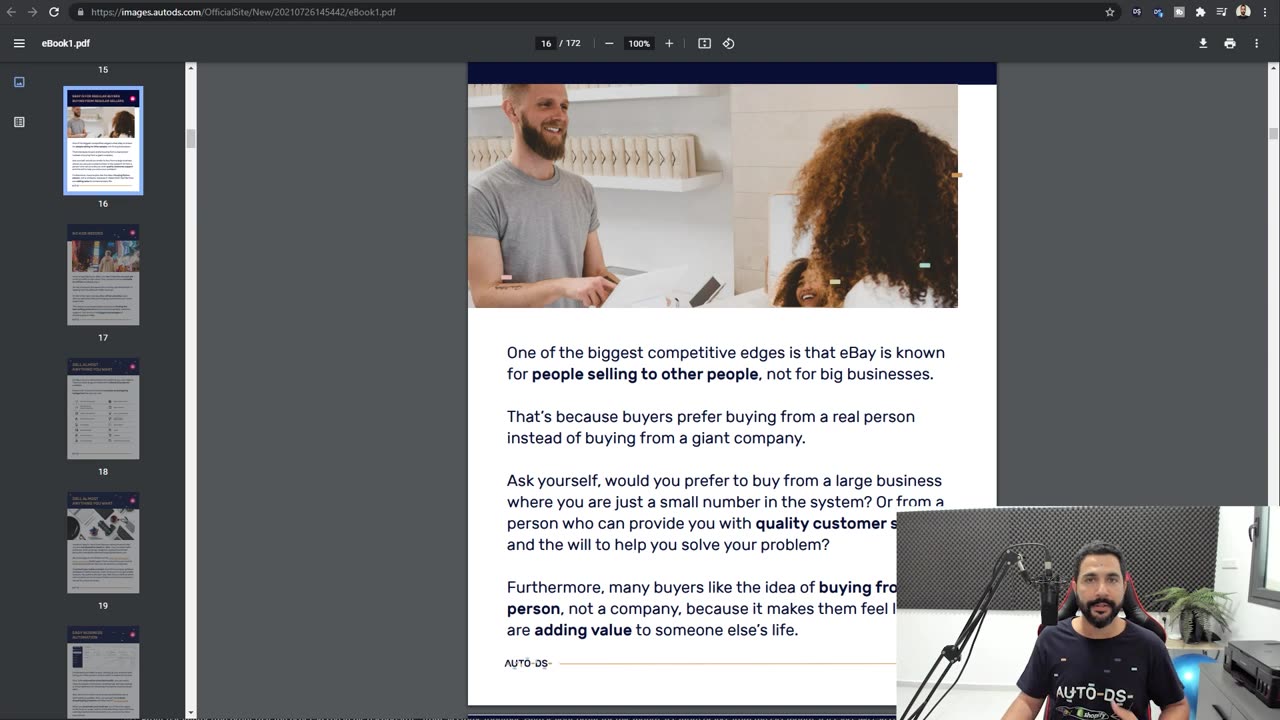Viewport: 1280px width, 720px height.
Task: Click 'adding value' bold text
Action: (x=583, y=630)
